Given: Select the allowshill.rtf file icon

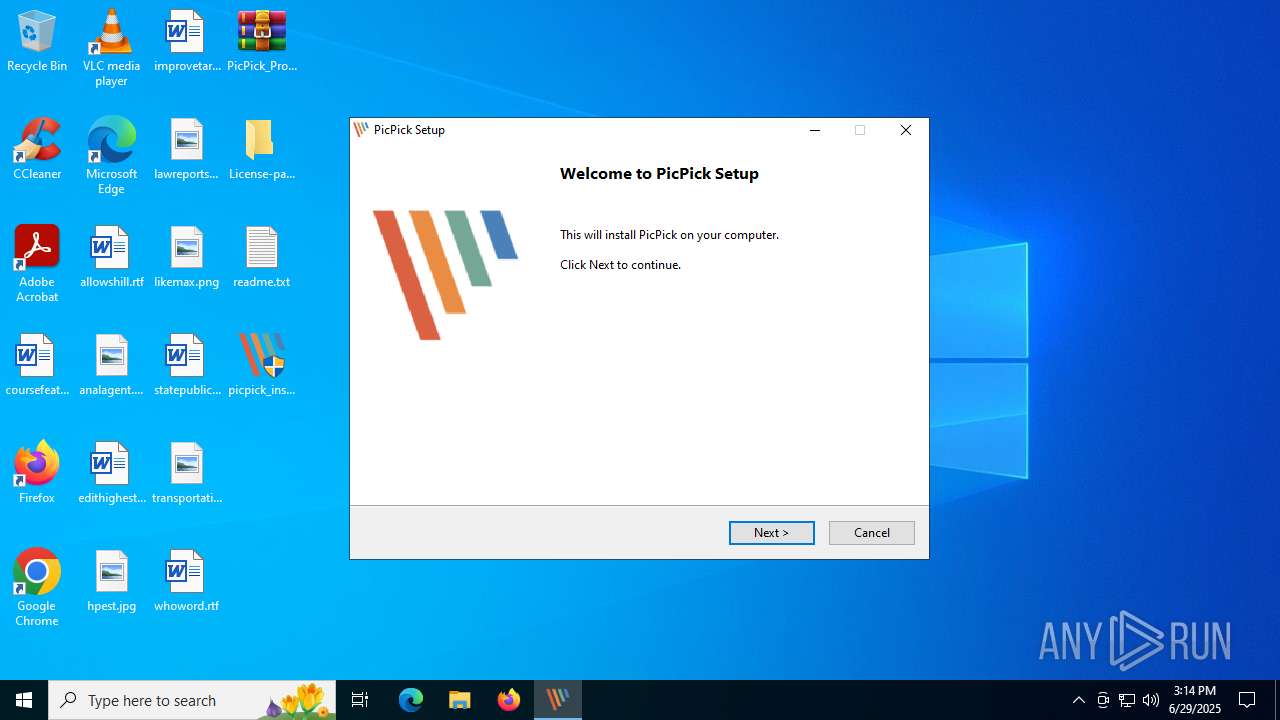Looking at the screenshot, I should point(111,258).
